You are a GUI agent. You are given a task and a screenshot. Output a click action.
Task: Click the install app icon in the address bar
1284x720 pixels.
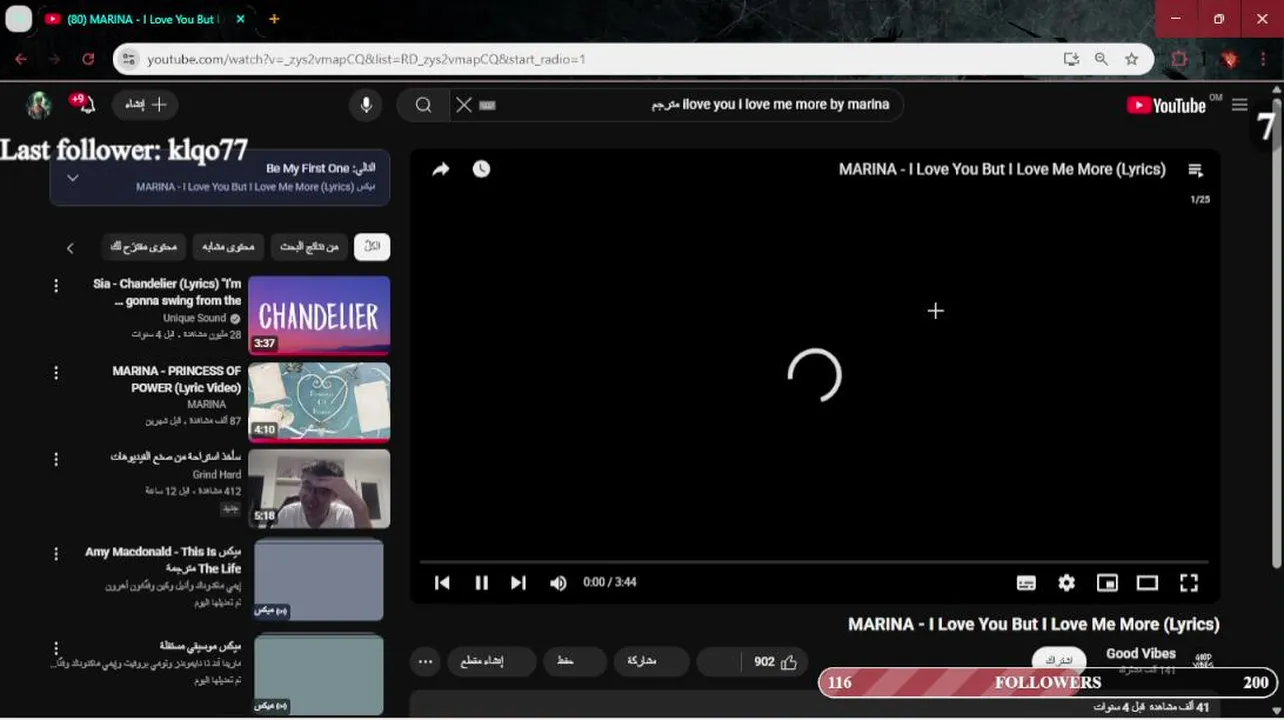point(1071,59)
